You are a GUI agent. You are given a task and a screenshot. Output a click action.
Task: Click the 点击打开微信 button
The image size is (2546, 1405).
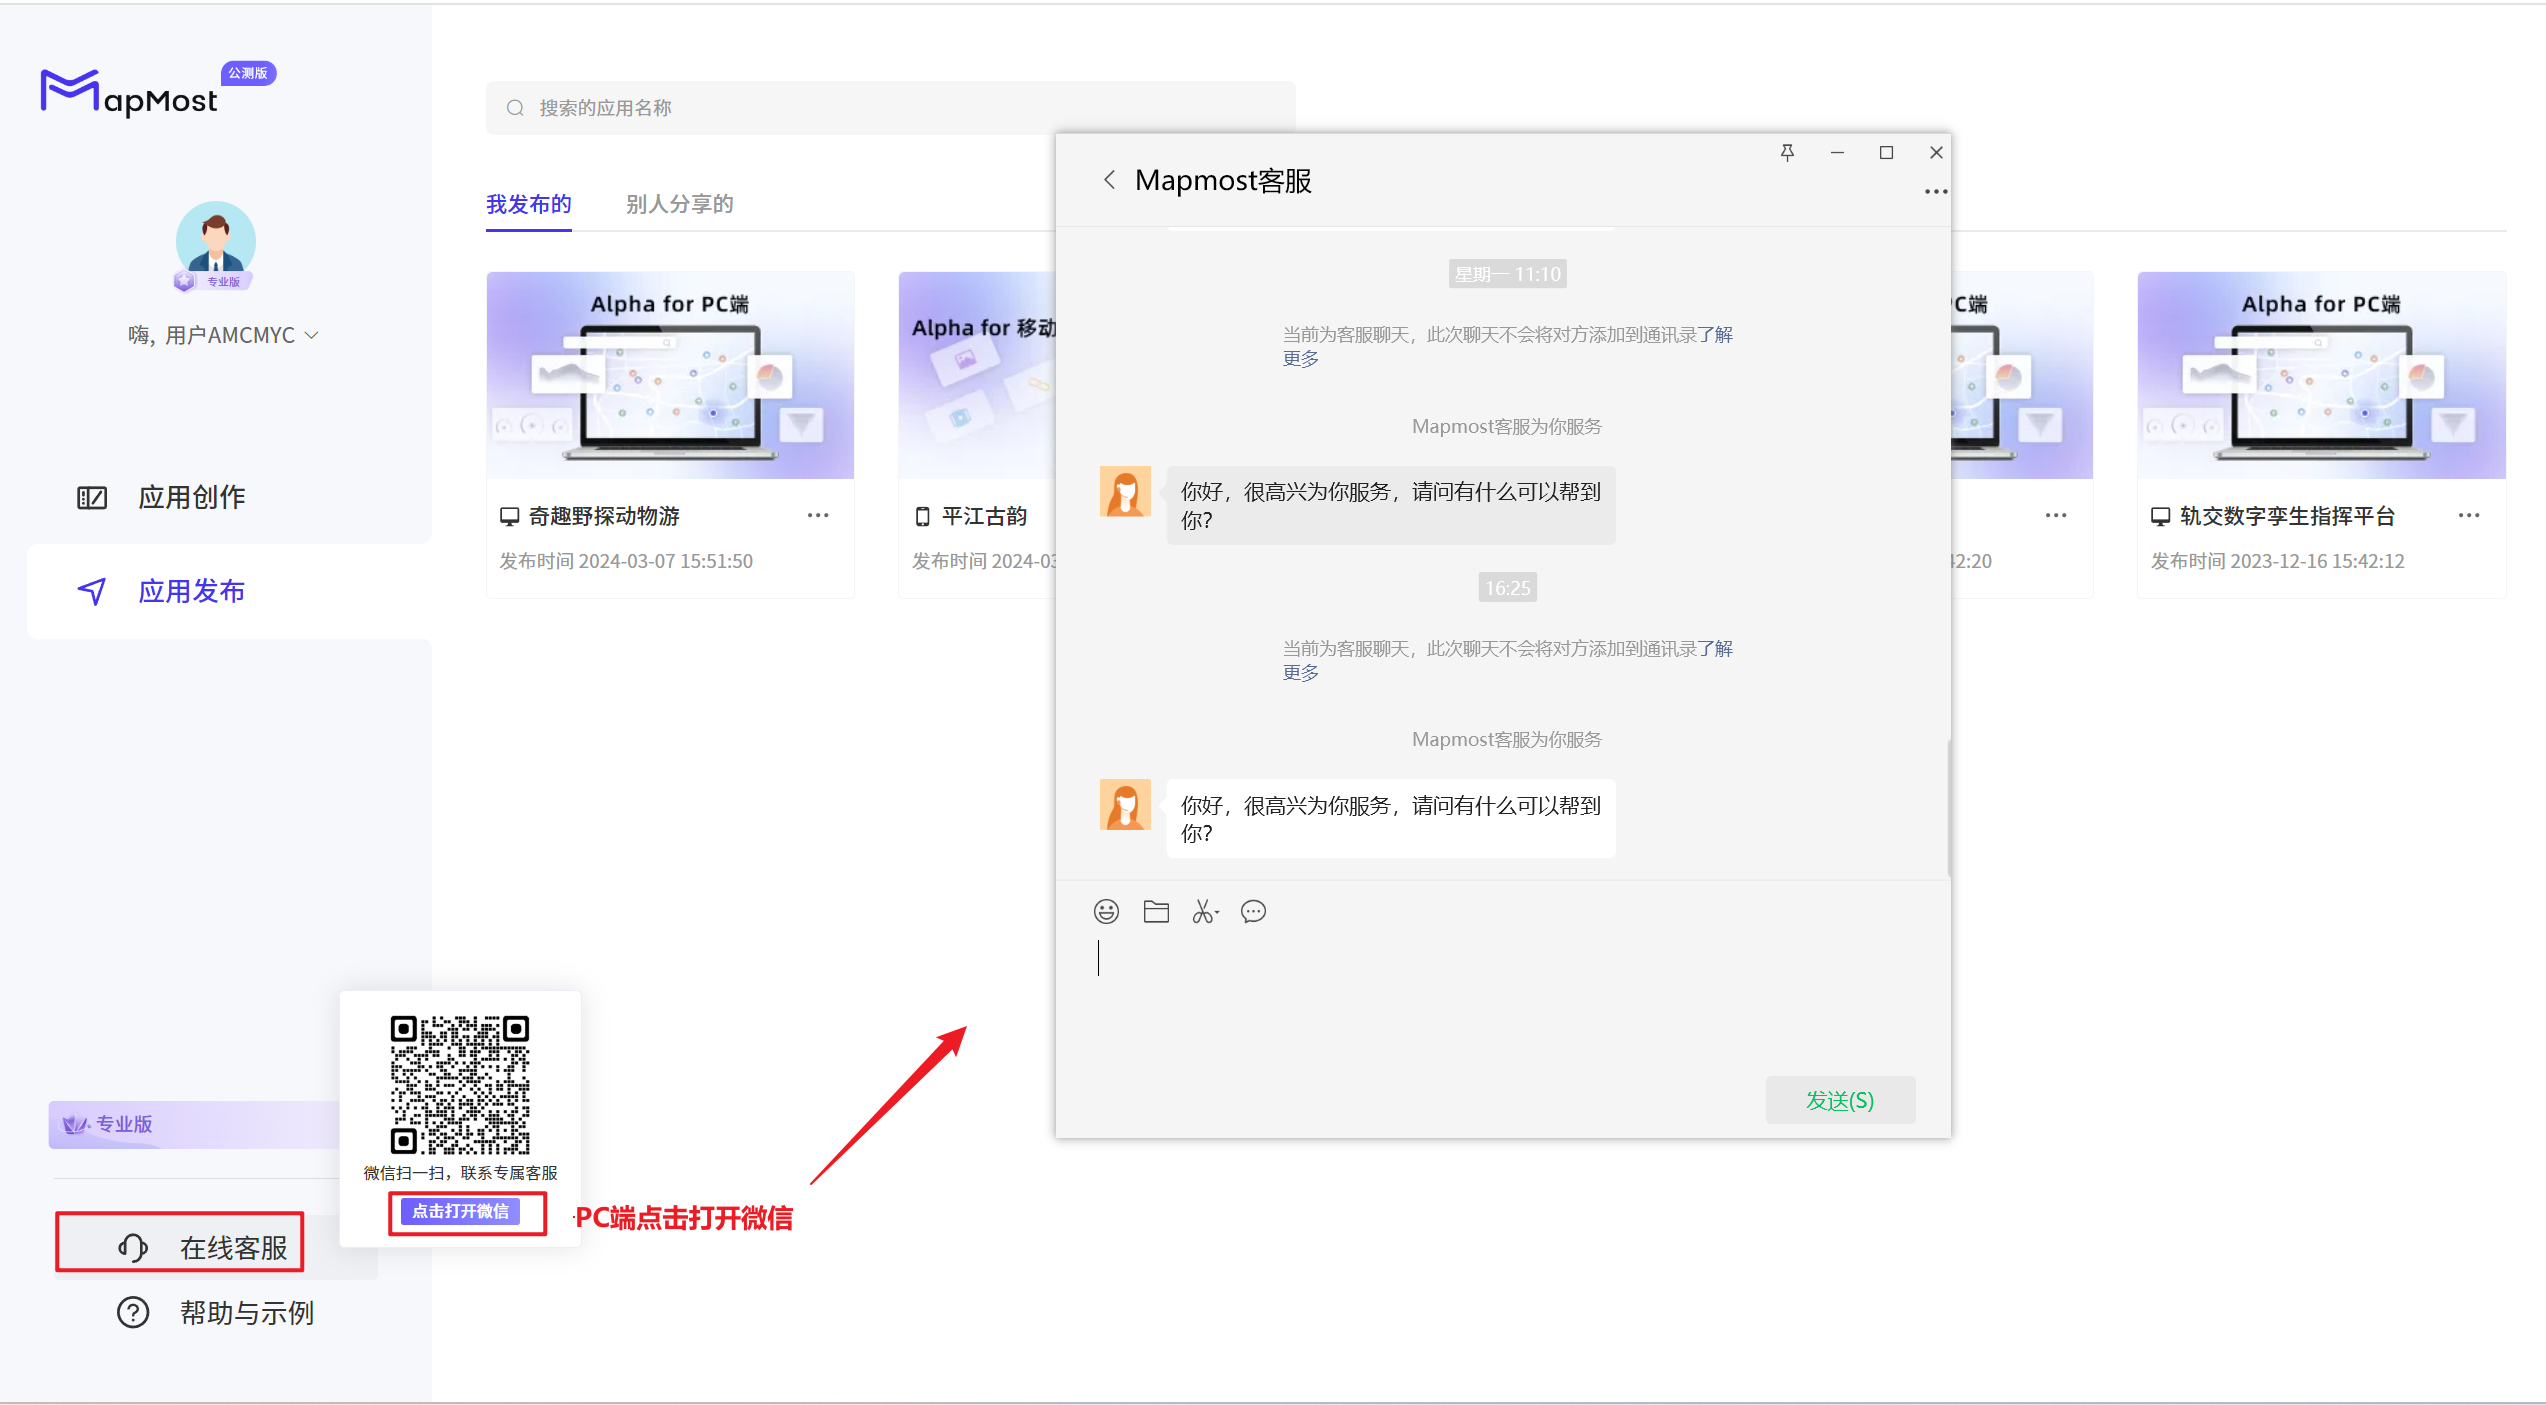[460, 1211]
